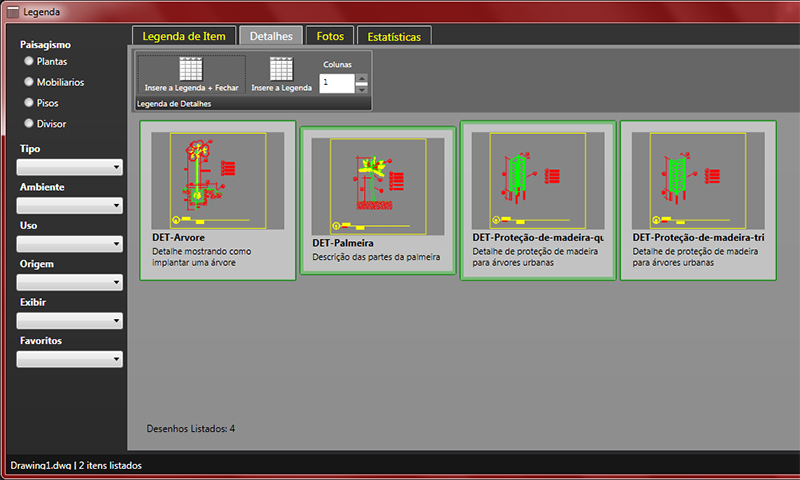Expand the Origem dropdown
The image size is (800, 480).
point(70,282)
